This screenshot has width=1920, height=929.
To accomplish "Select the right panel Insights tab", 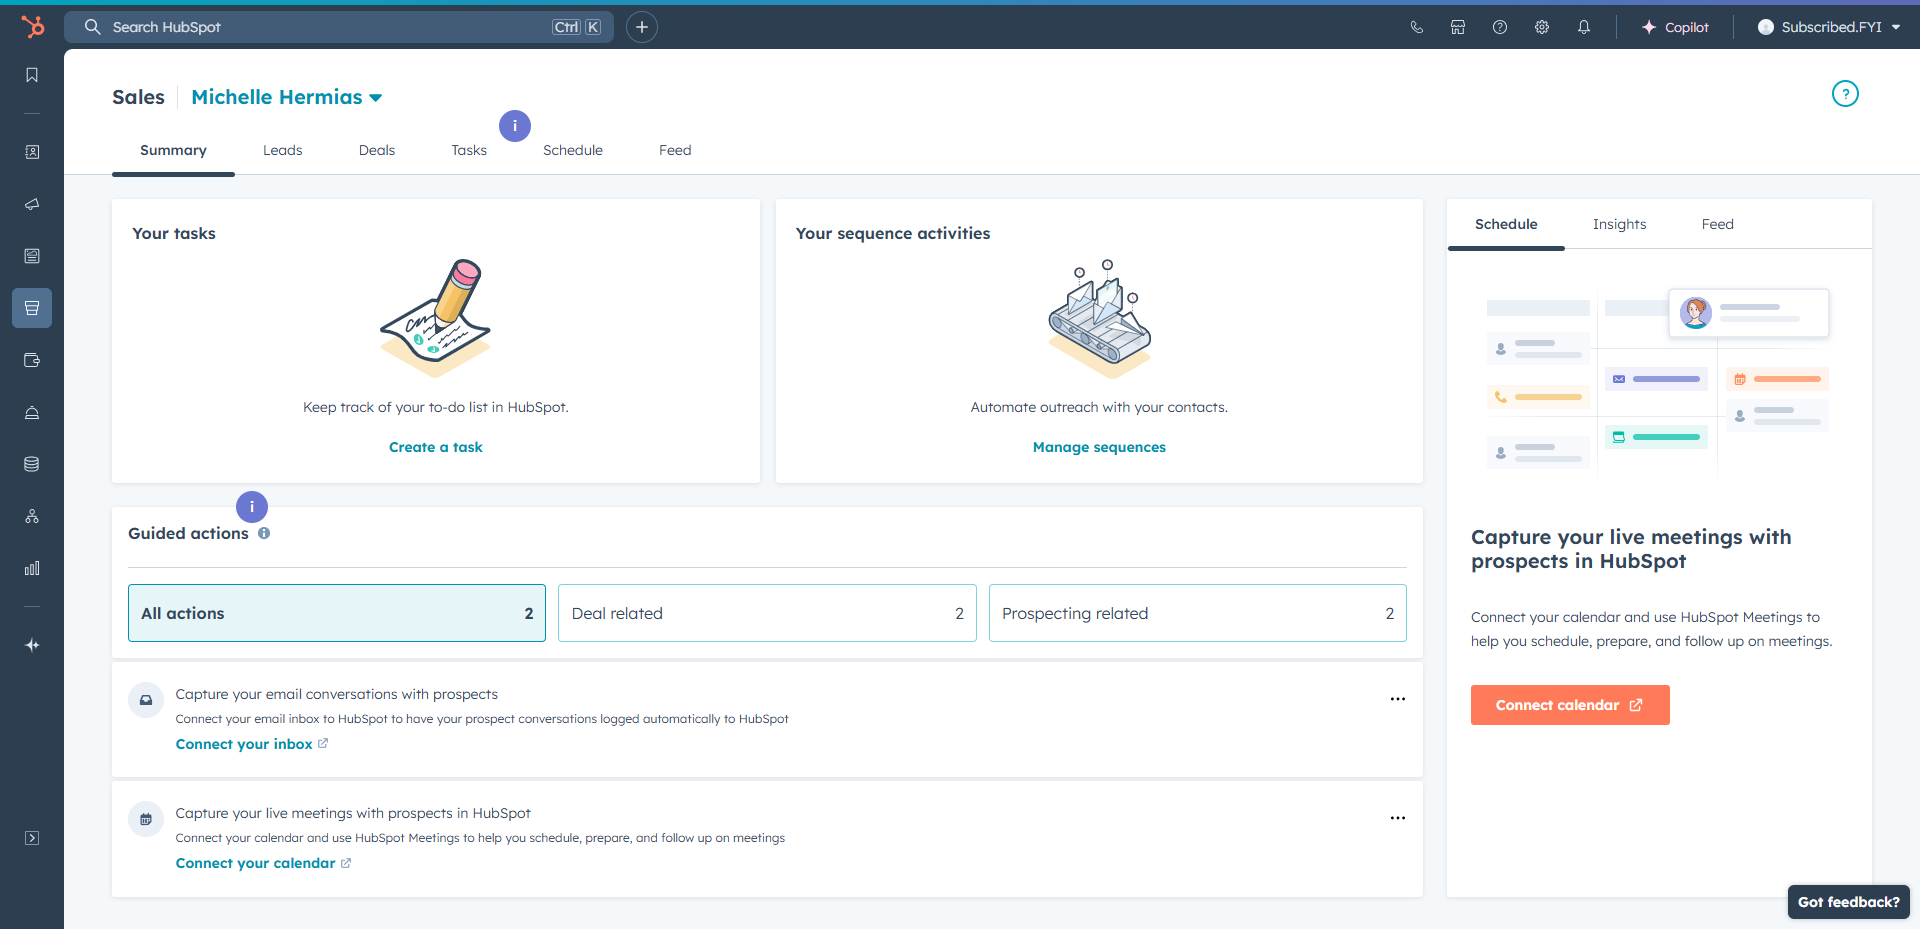I will tap(1619, 224).
